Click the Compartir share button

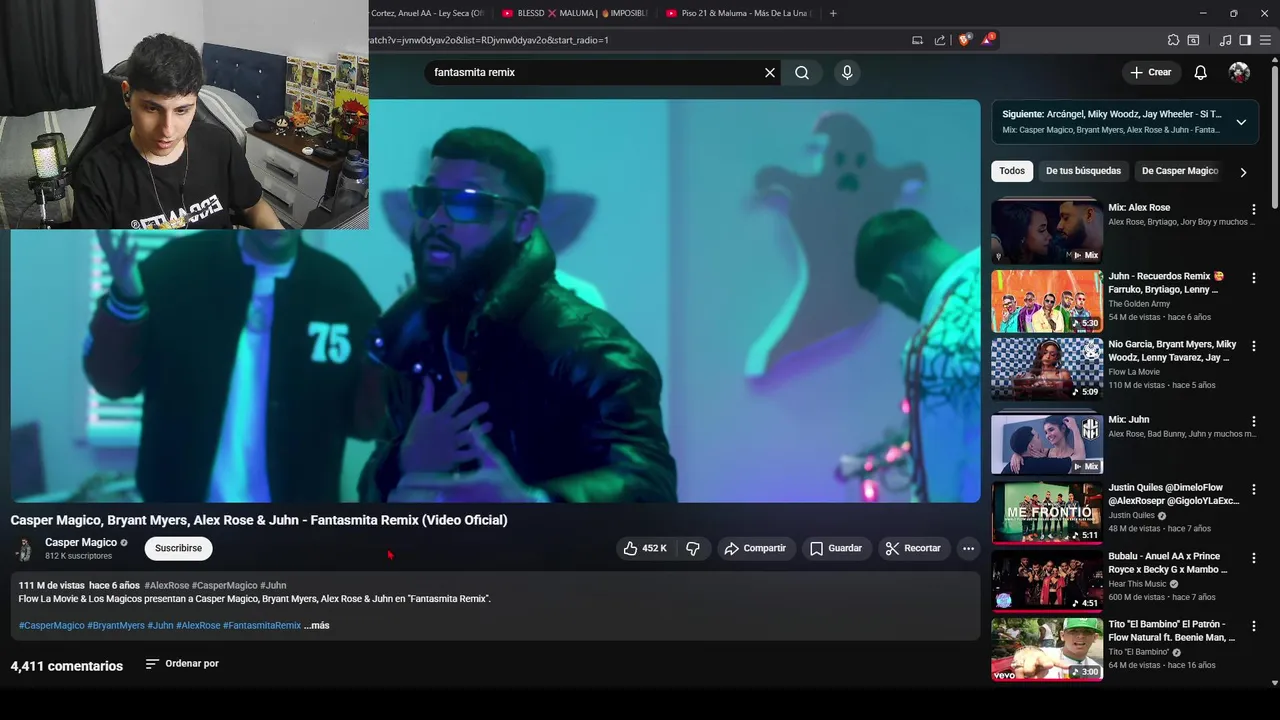[755, 548]
